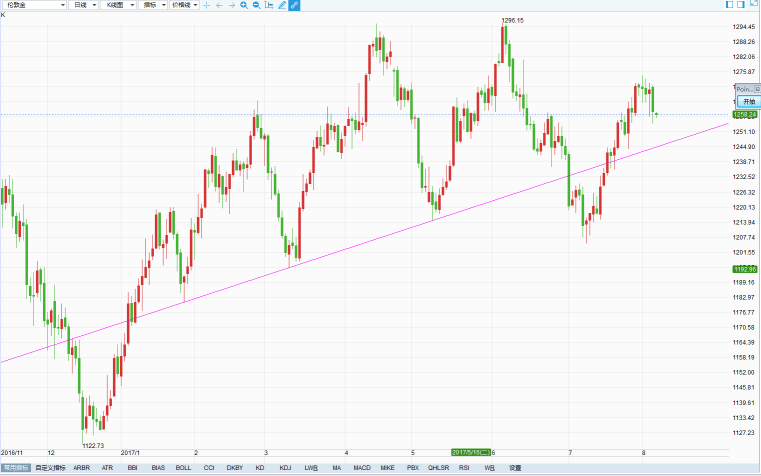This screenshot has height=476, width=761.
Task: Open the 伦敦金 symbol dropdown
Action: [x=34, y=5]
